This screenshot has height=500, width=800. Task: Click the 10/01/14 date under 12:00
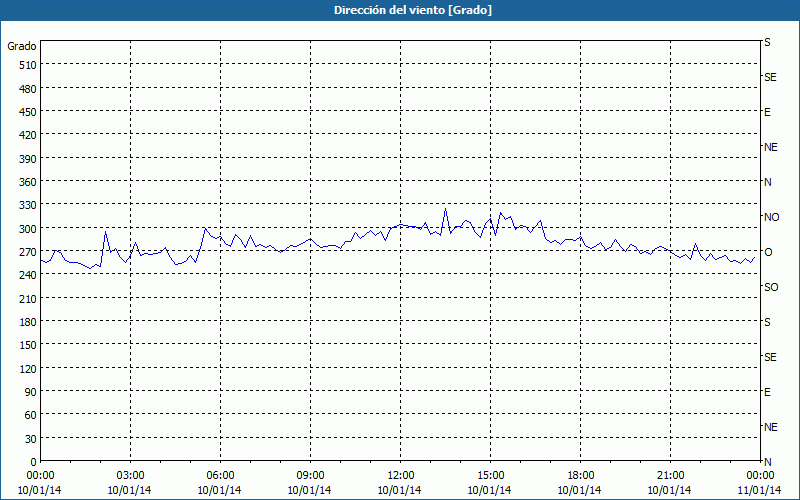pyautogui.click(x=399, y=490)
